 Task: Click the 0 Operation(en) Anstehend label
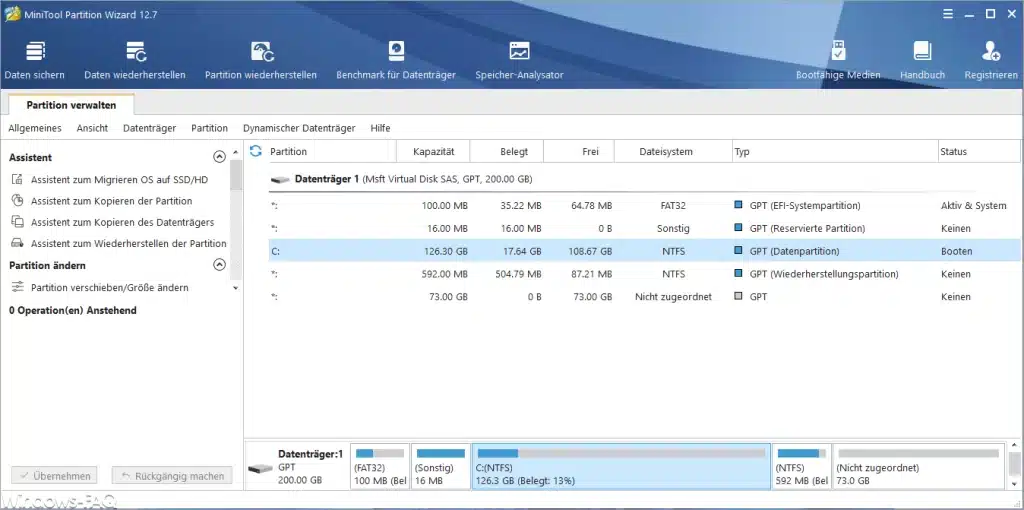[x=72, y=310]
